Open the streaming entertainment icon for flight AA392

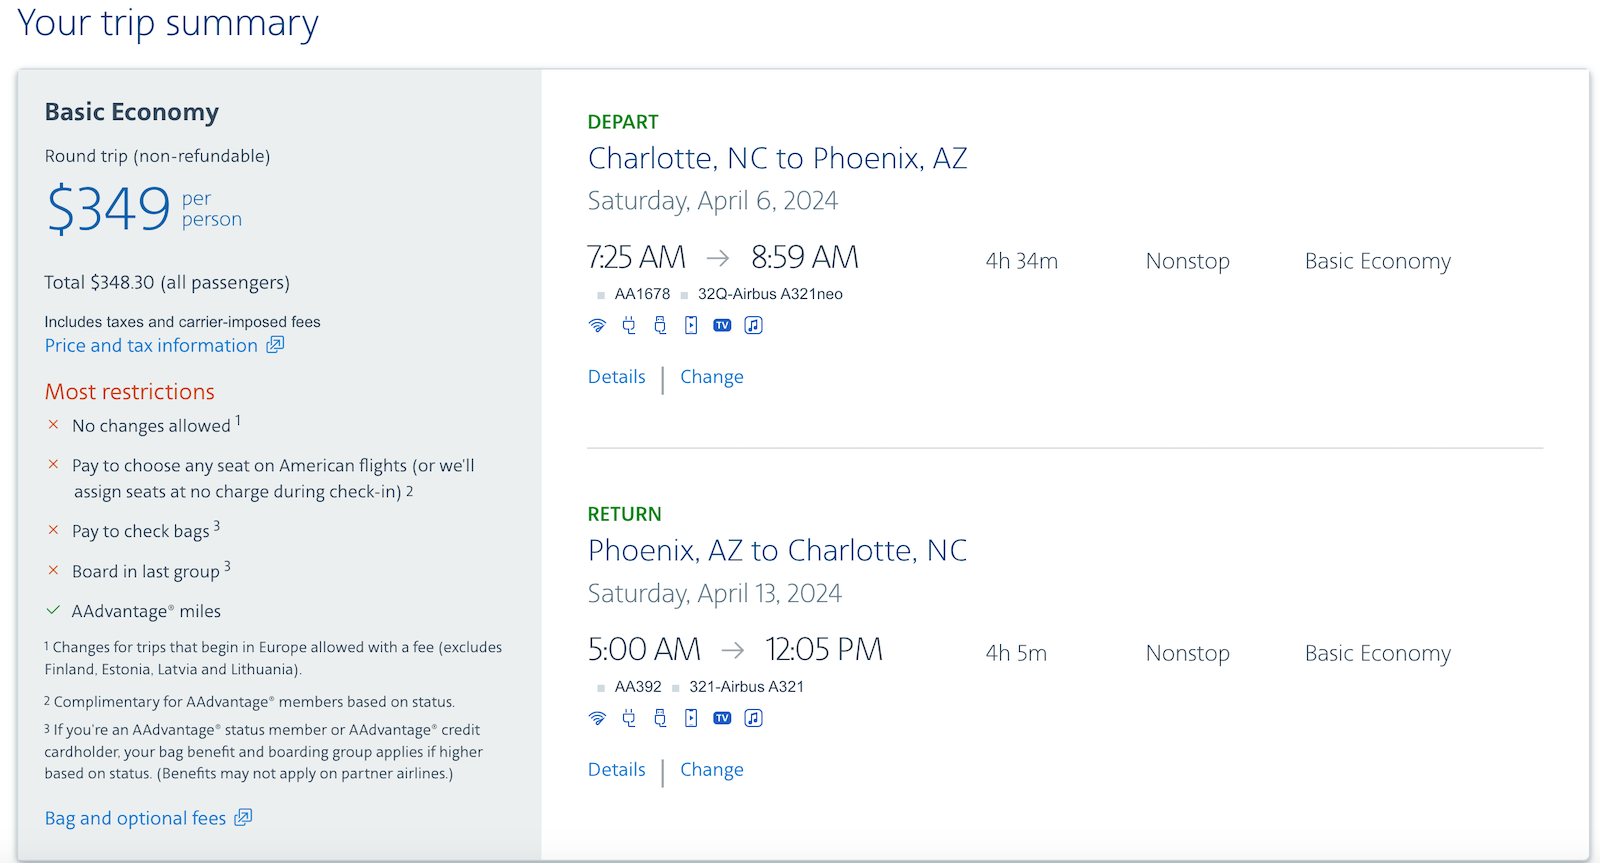pyautogui.click(x=691, y=717)
